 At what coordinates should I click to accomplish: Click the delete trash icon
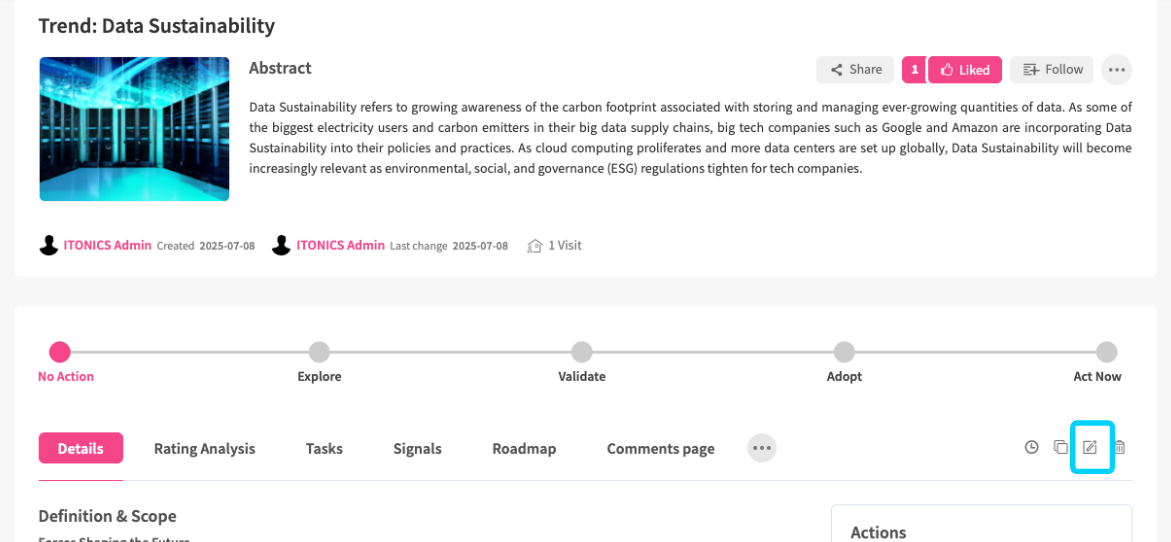1120,448
